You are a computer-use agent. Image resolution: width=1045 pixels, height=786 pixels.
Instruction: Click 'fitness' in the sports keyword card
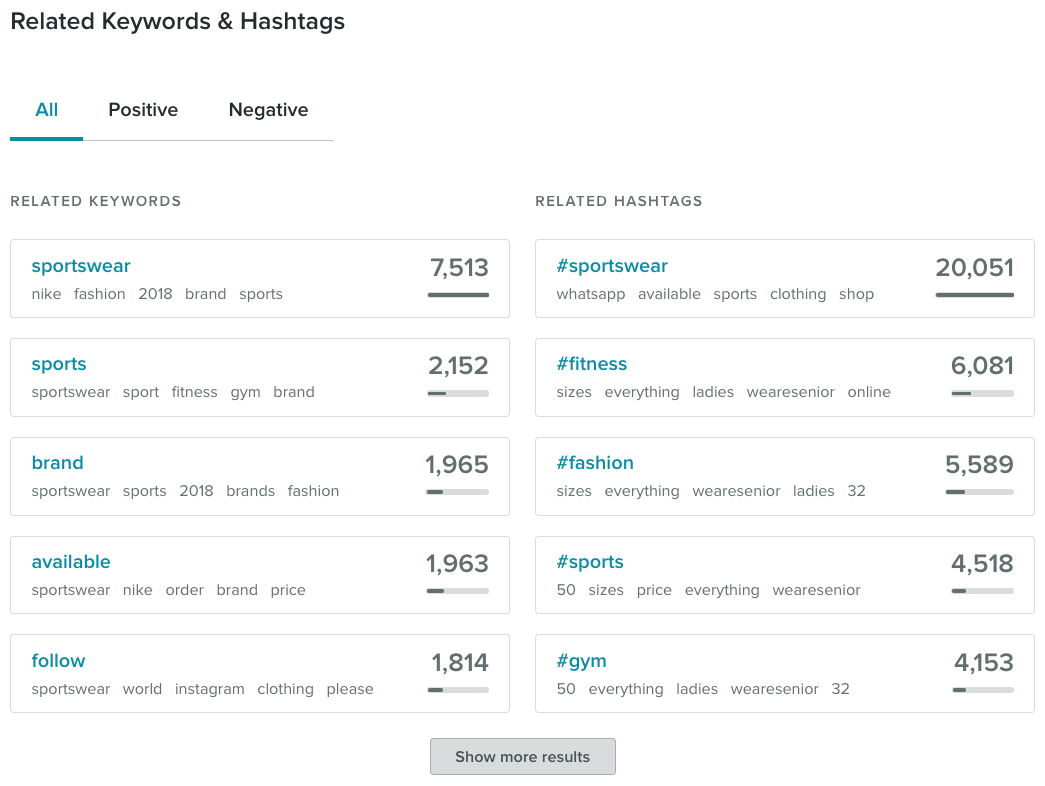tap(195, 392)
